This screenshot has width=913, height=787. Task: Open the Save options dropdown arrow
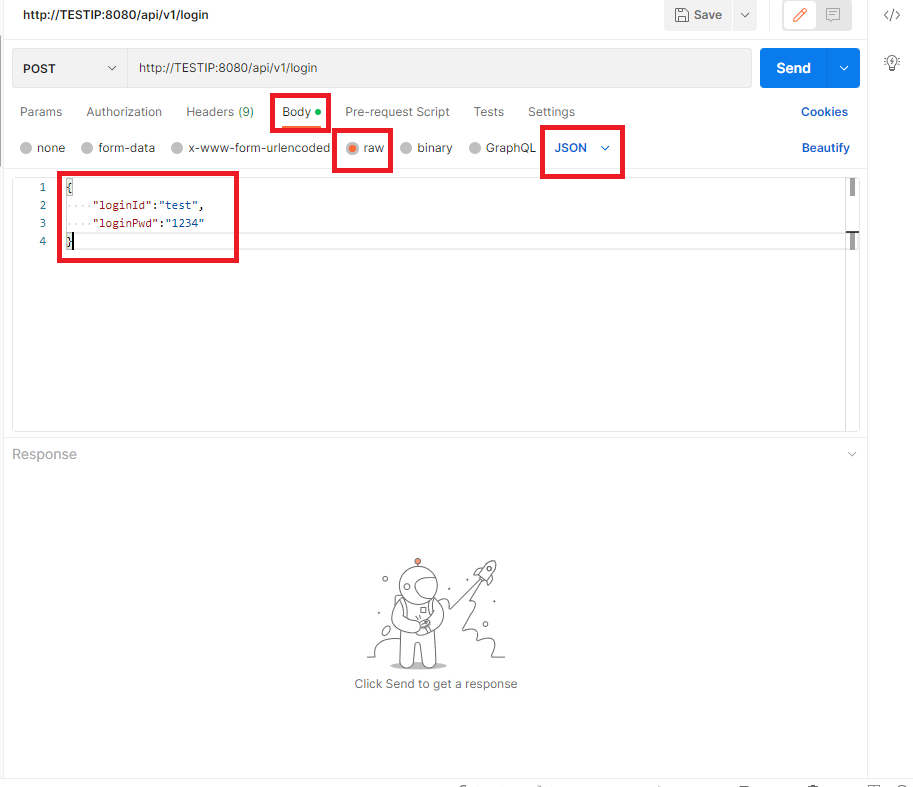click(745, 15)
